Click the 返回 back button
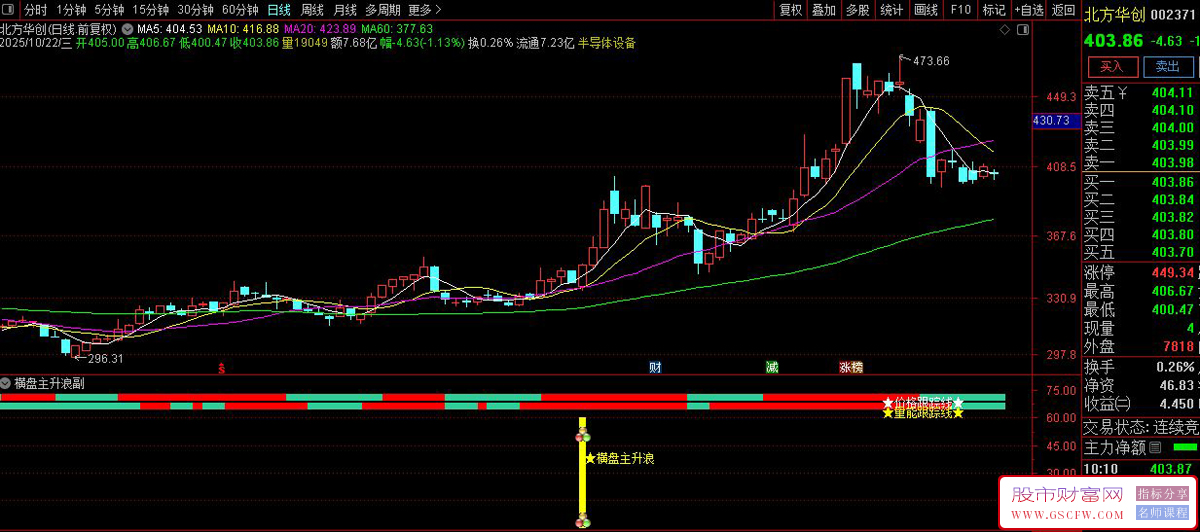Viewport: 1200px width, 532px height. coord(1063,10)
